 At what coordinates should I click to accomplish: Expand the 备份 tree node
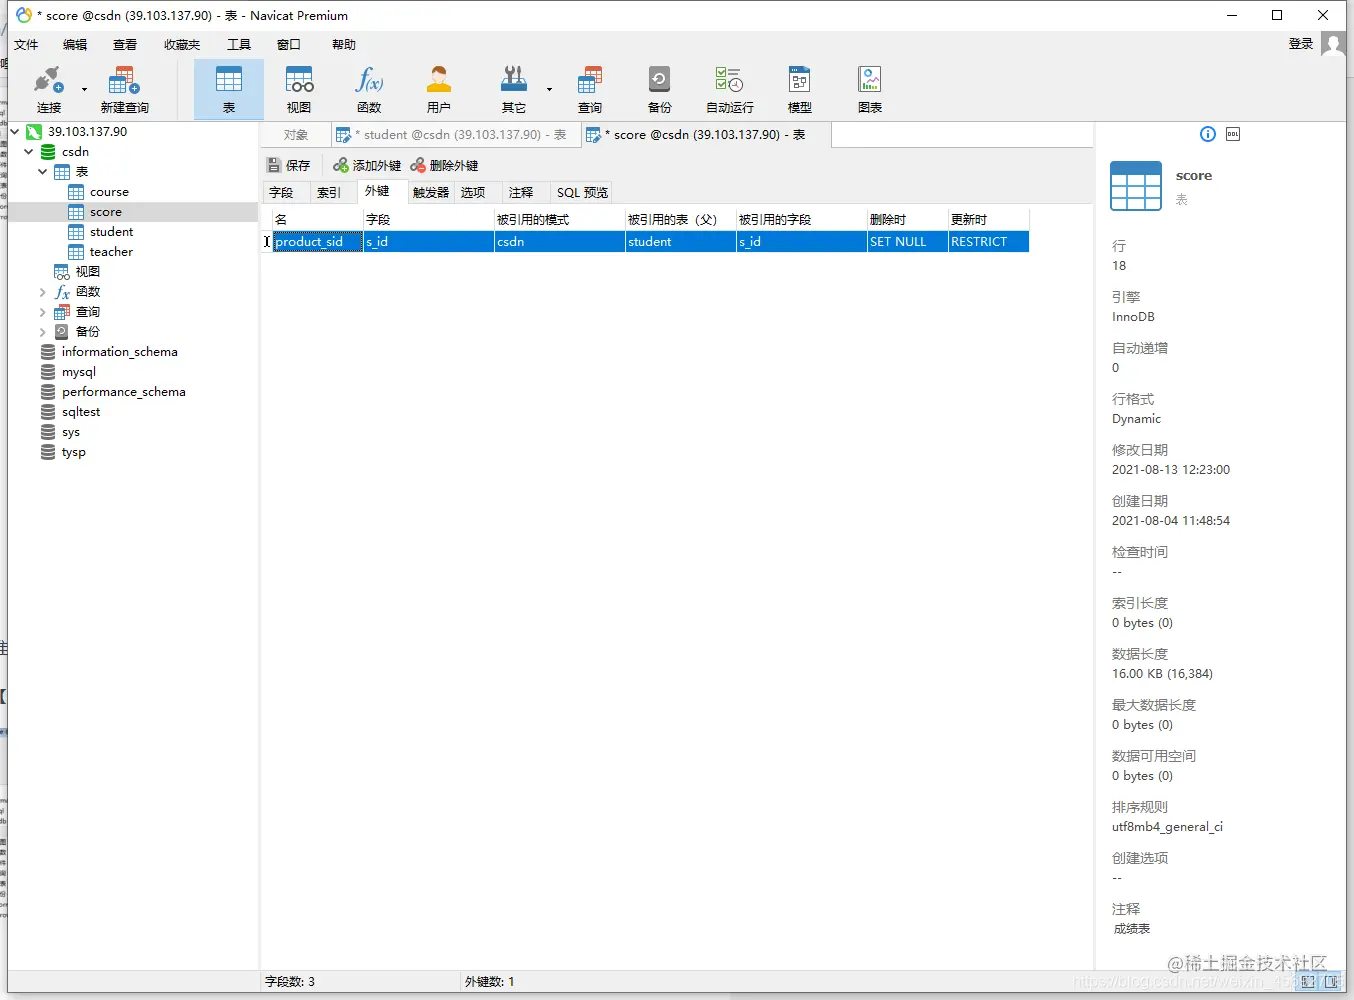tap(43, 332)
